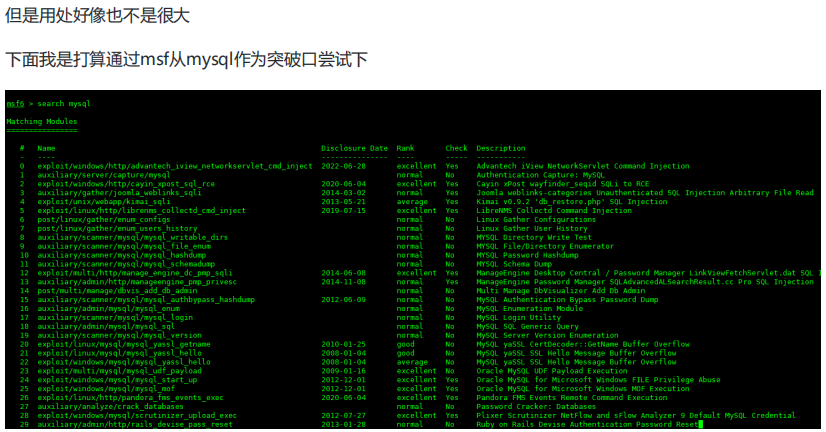Select auxiliary/server/capture/mysql module row
The image size is (826, 432).
point(104,175)
